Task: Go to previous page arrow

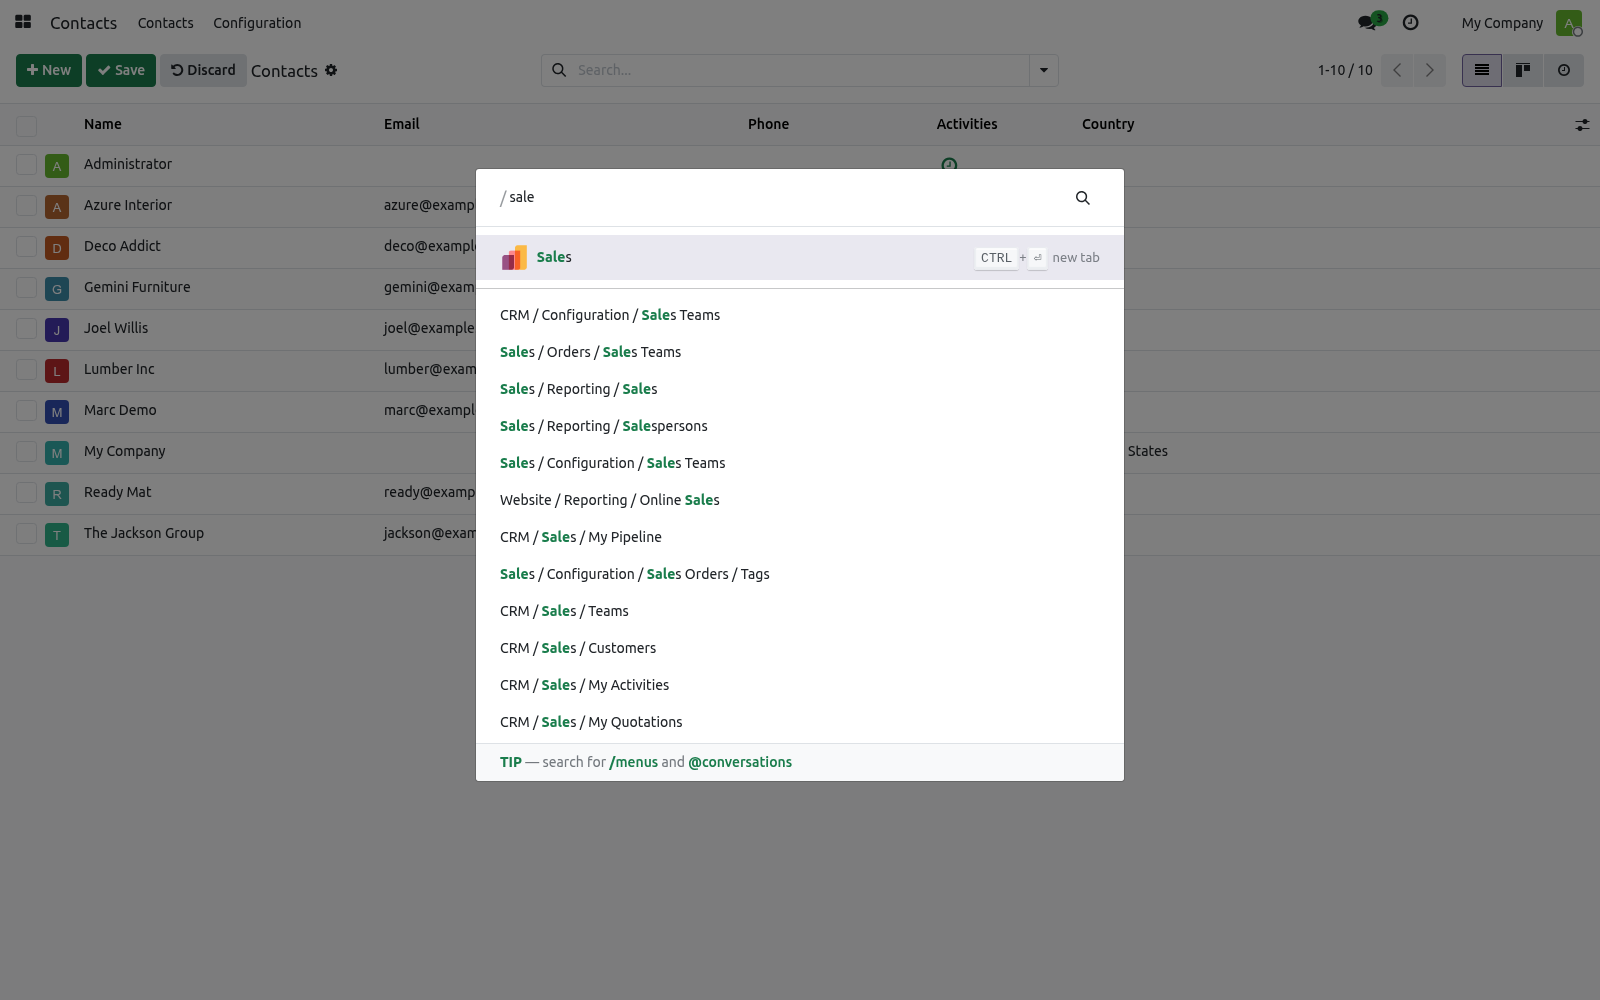Action: pos(1397,70)
